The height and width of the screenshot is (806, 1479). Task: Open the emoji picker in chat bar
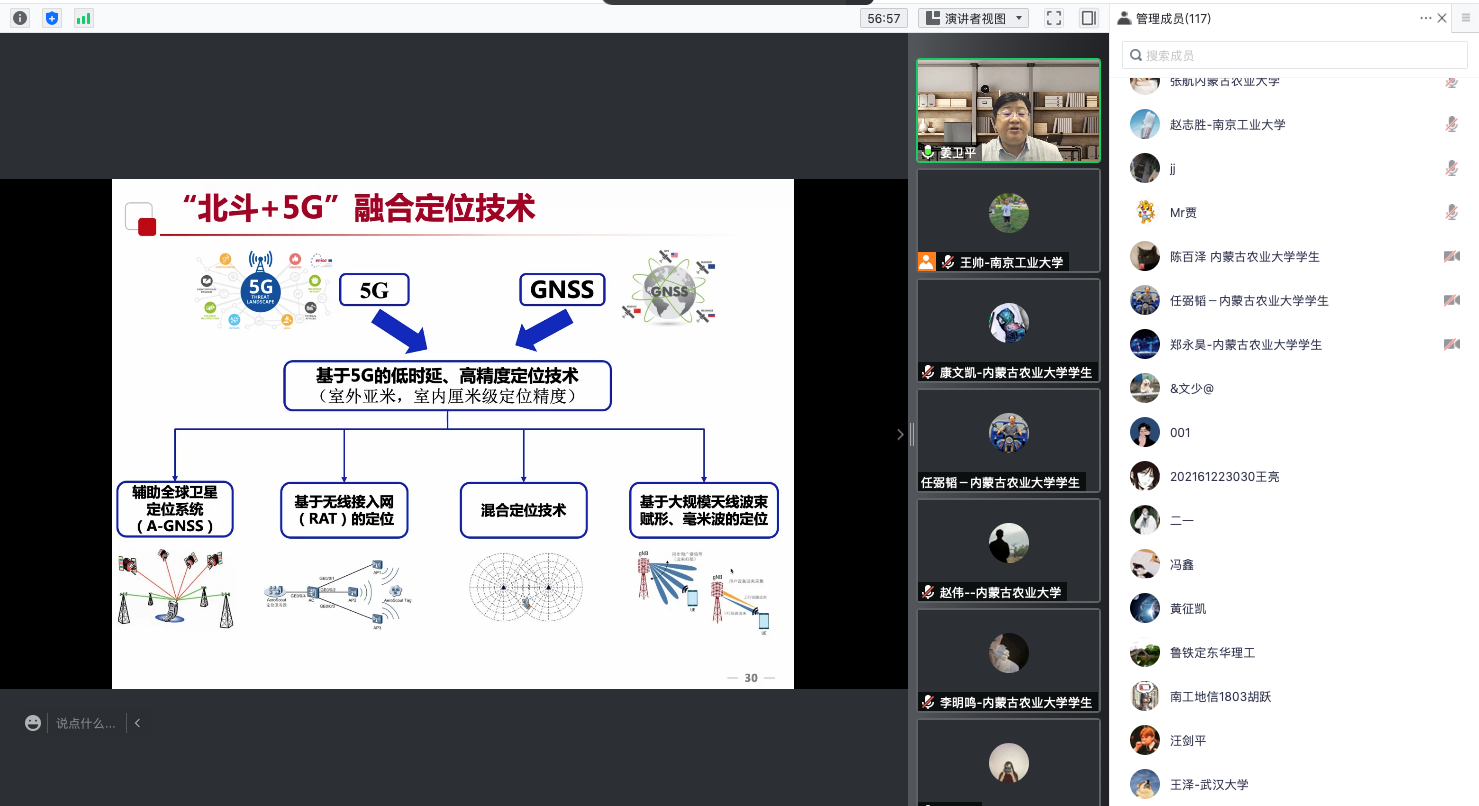[x=34, y=723]
